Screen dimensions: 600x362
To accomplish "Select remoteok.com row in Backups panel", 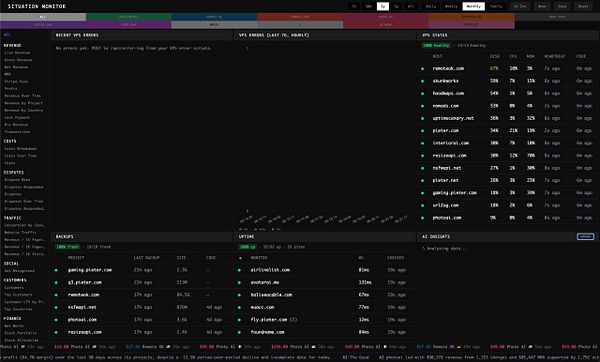I will click(142, 295).
